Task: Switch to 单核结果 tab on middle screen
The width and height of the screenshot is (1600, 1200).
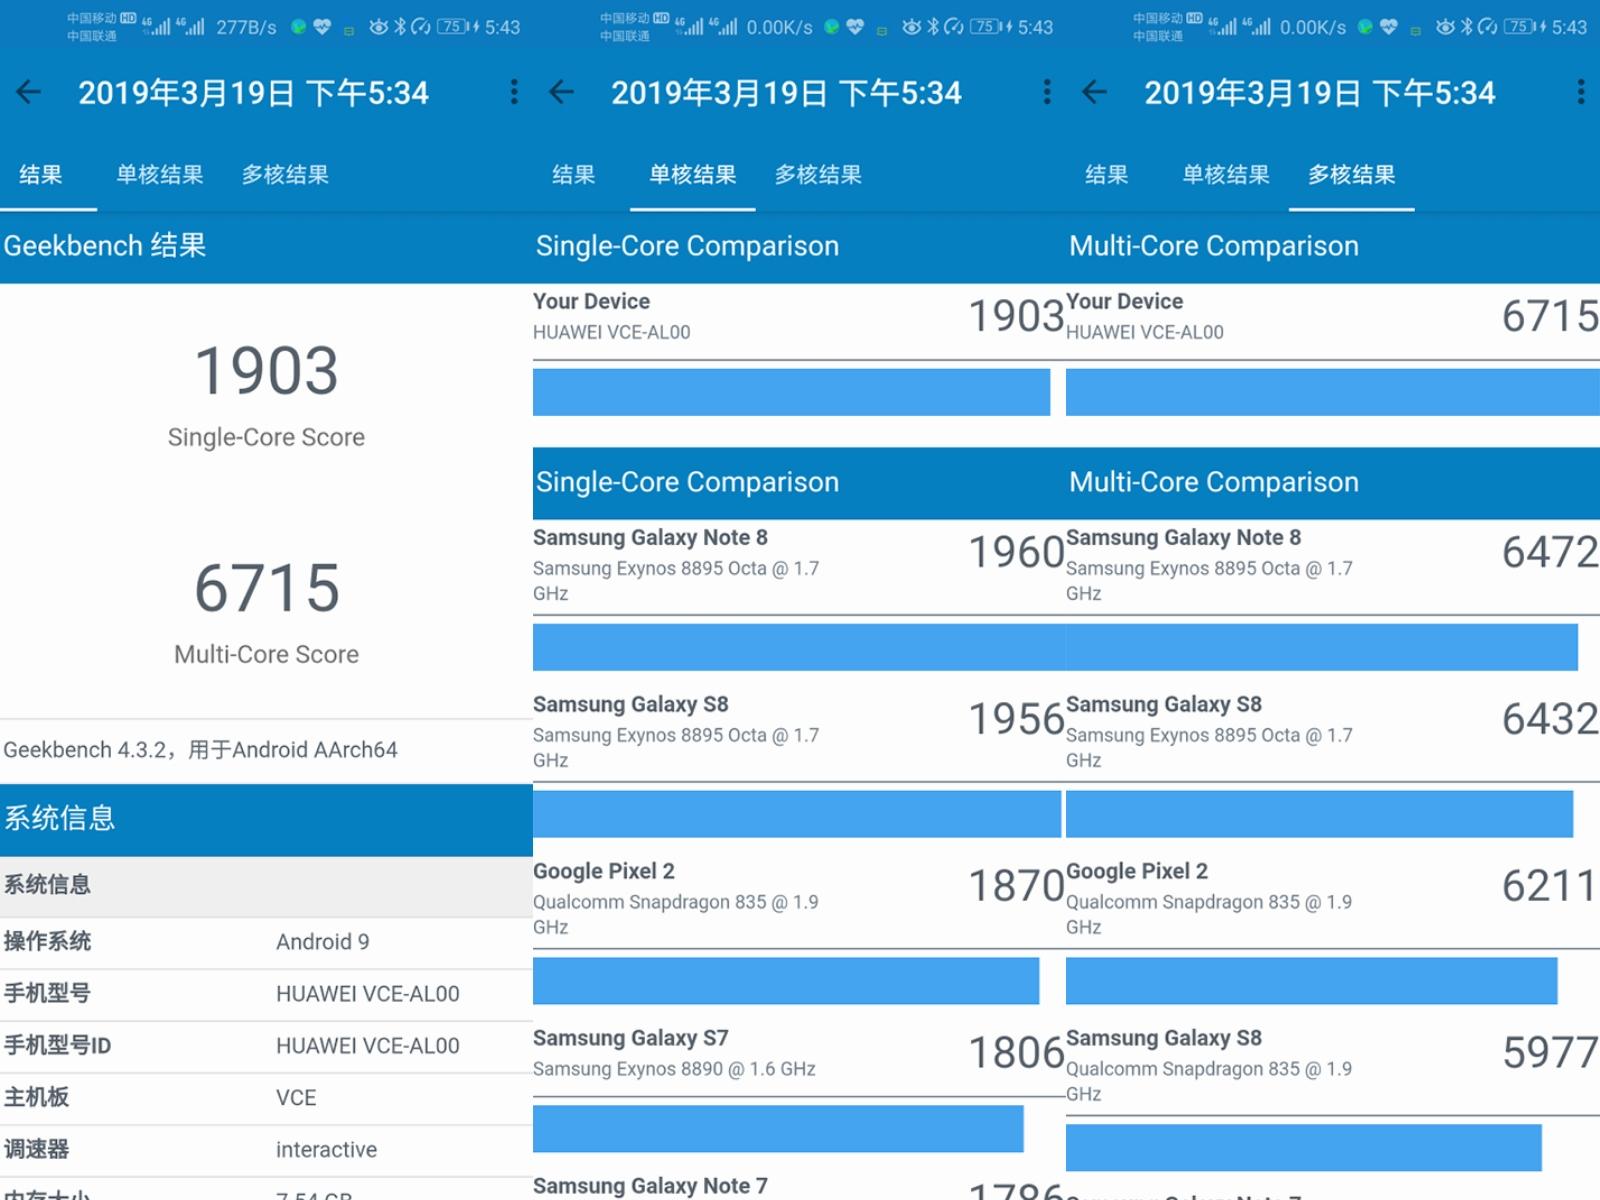Action: pos(692,175)
